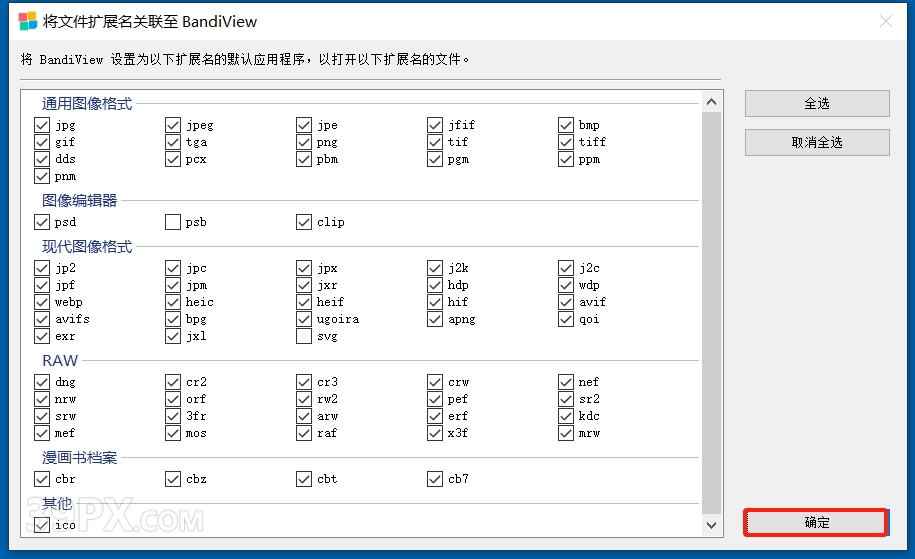915x559 pixels.
Task: Uncheck the jpeg extension checkbox
Action: [x=173, y=125]
